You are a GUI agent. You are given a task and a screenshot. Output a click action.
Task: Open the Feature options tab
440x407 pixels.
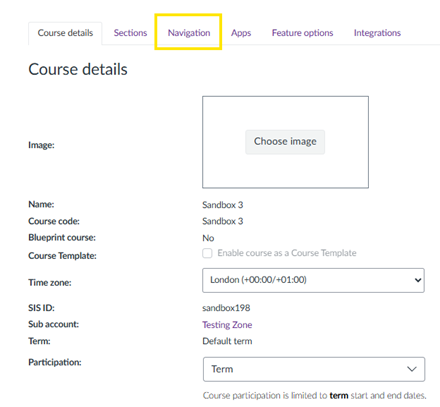coord(302,33)
